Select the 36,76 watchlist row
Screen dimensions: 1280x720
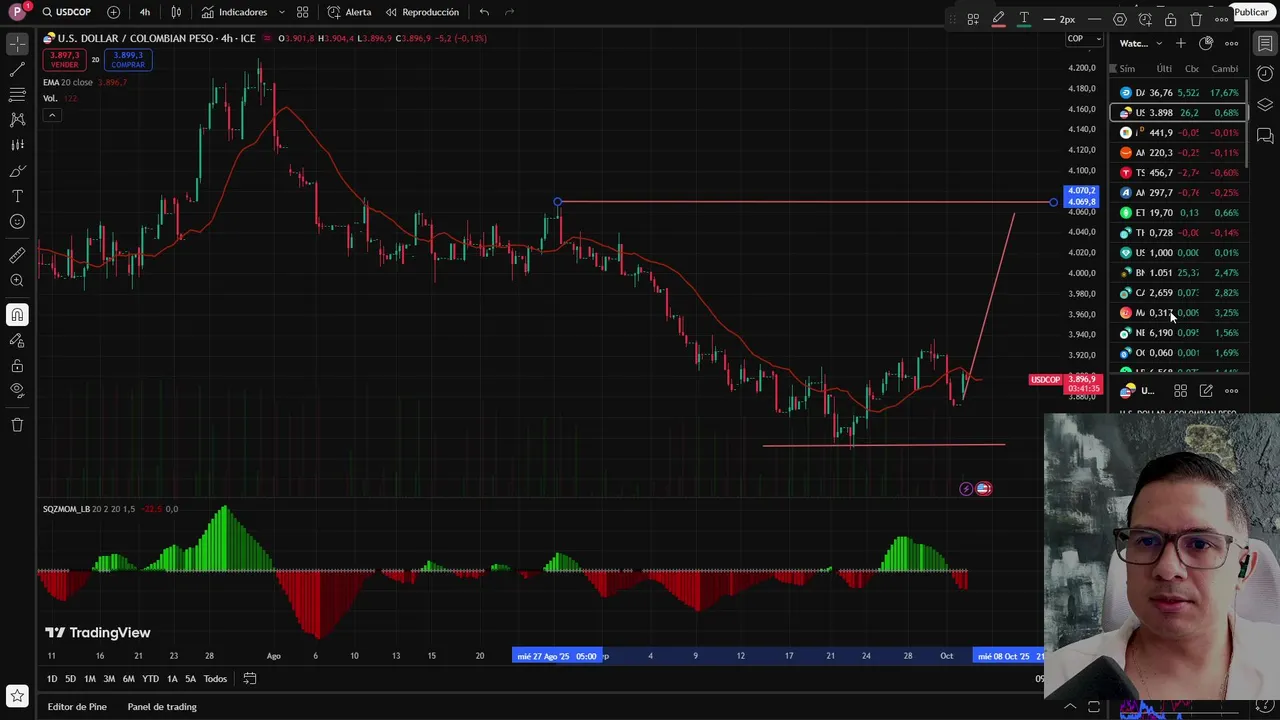pyautogui.click(x=1179, y=93)
